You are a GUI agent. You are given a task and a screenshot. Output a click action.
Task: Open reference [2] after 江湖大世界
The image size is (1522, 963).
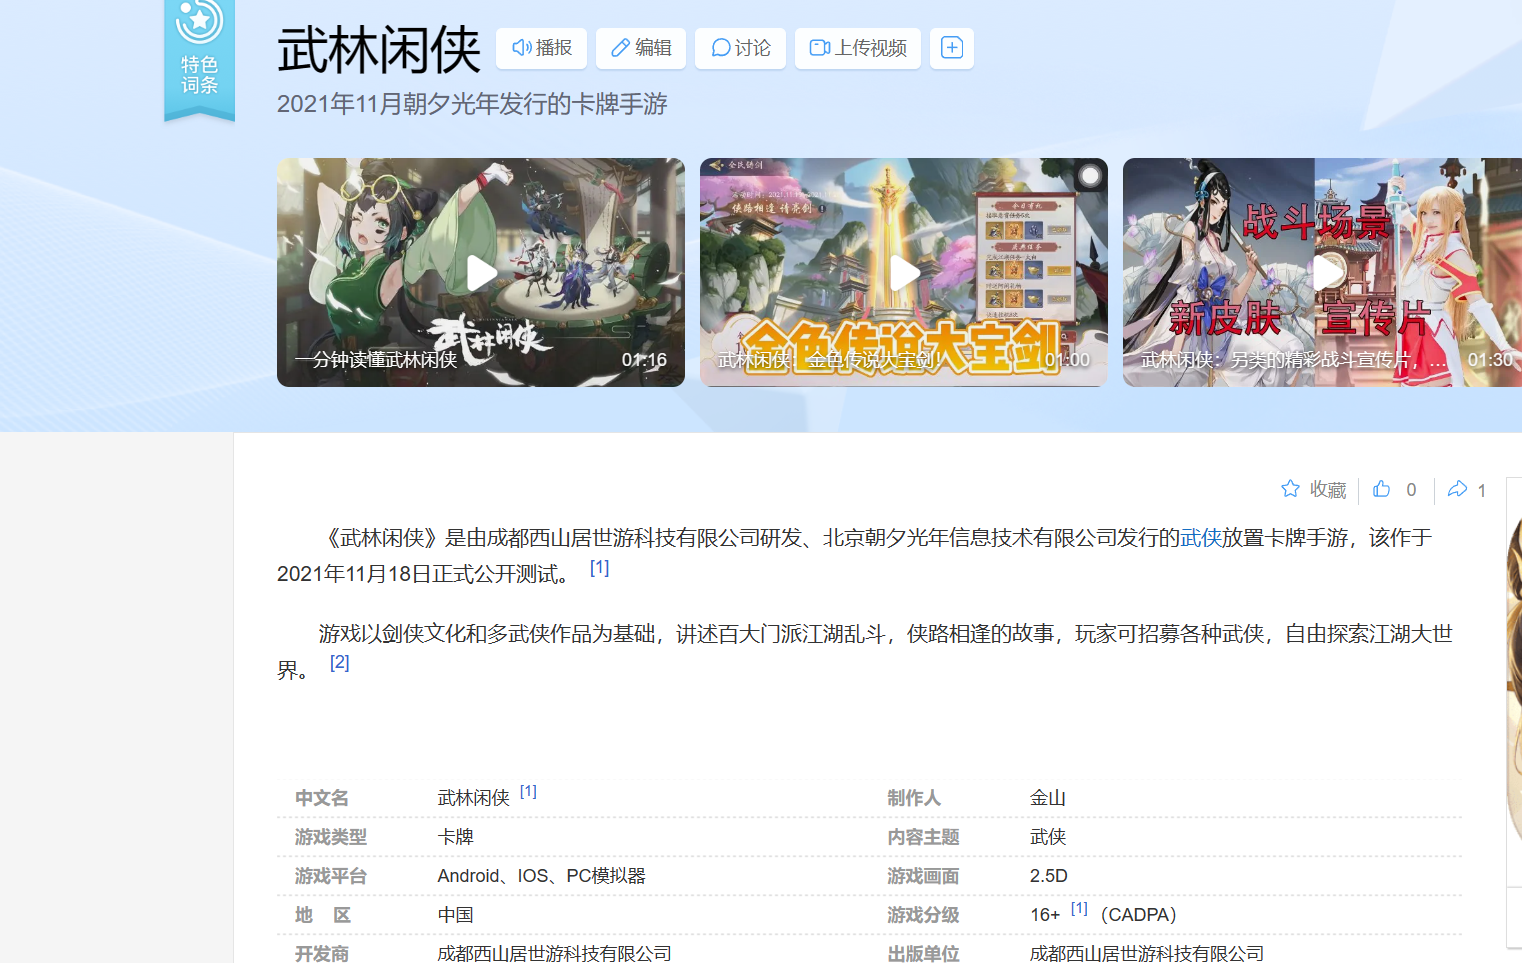340,663
